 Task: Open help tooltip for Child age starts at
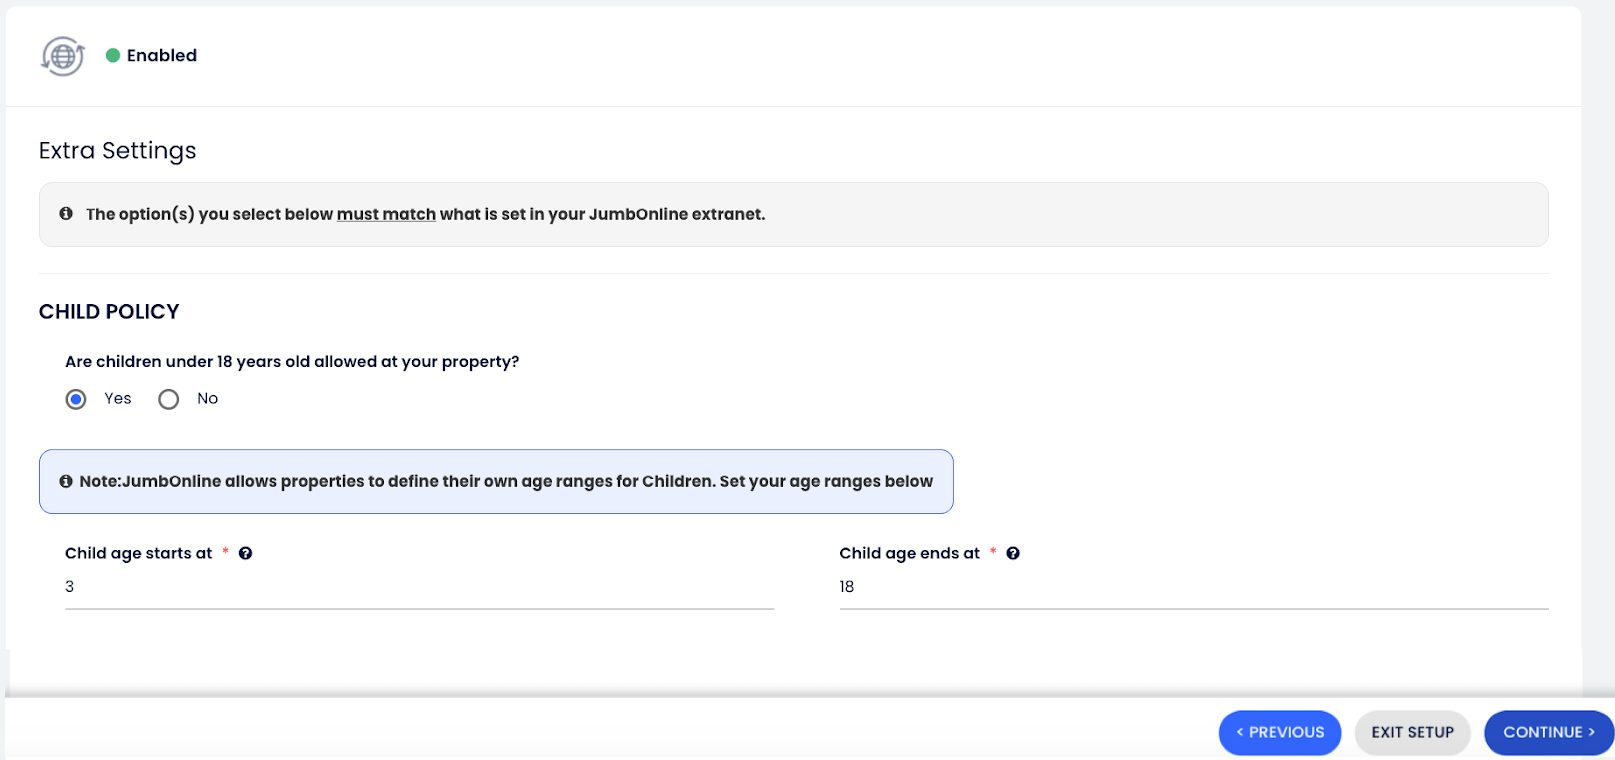(245, 553)
